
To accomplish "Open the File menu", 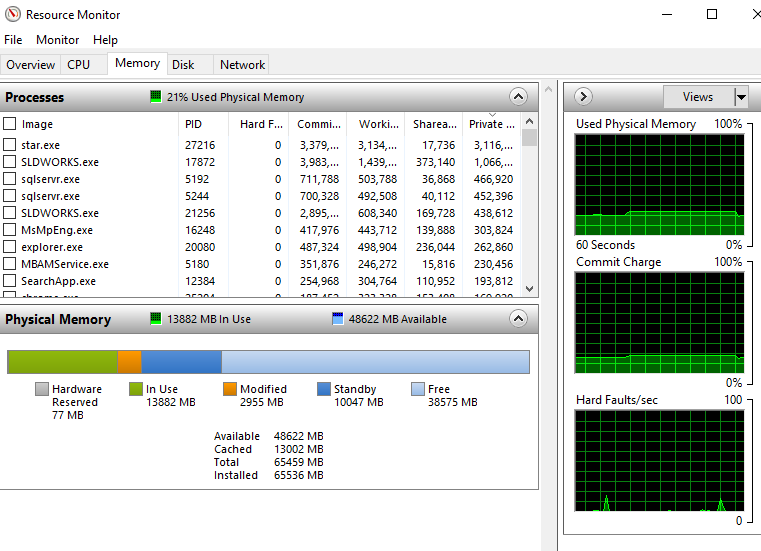I will [x=13, y=40].
